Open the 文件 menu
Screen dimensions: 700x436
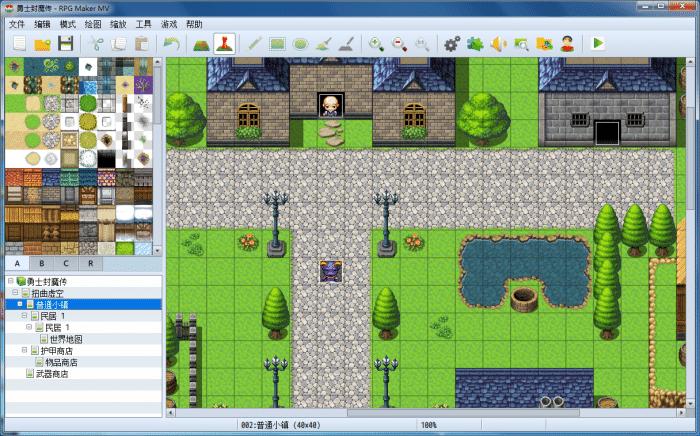point(17,24)
